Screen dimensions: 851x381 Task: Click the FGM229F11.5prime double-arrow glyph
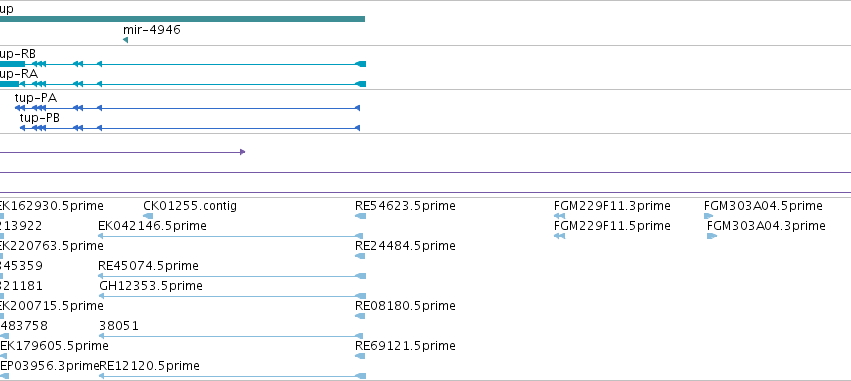click(x=560, y=236)
